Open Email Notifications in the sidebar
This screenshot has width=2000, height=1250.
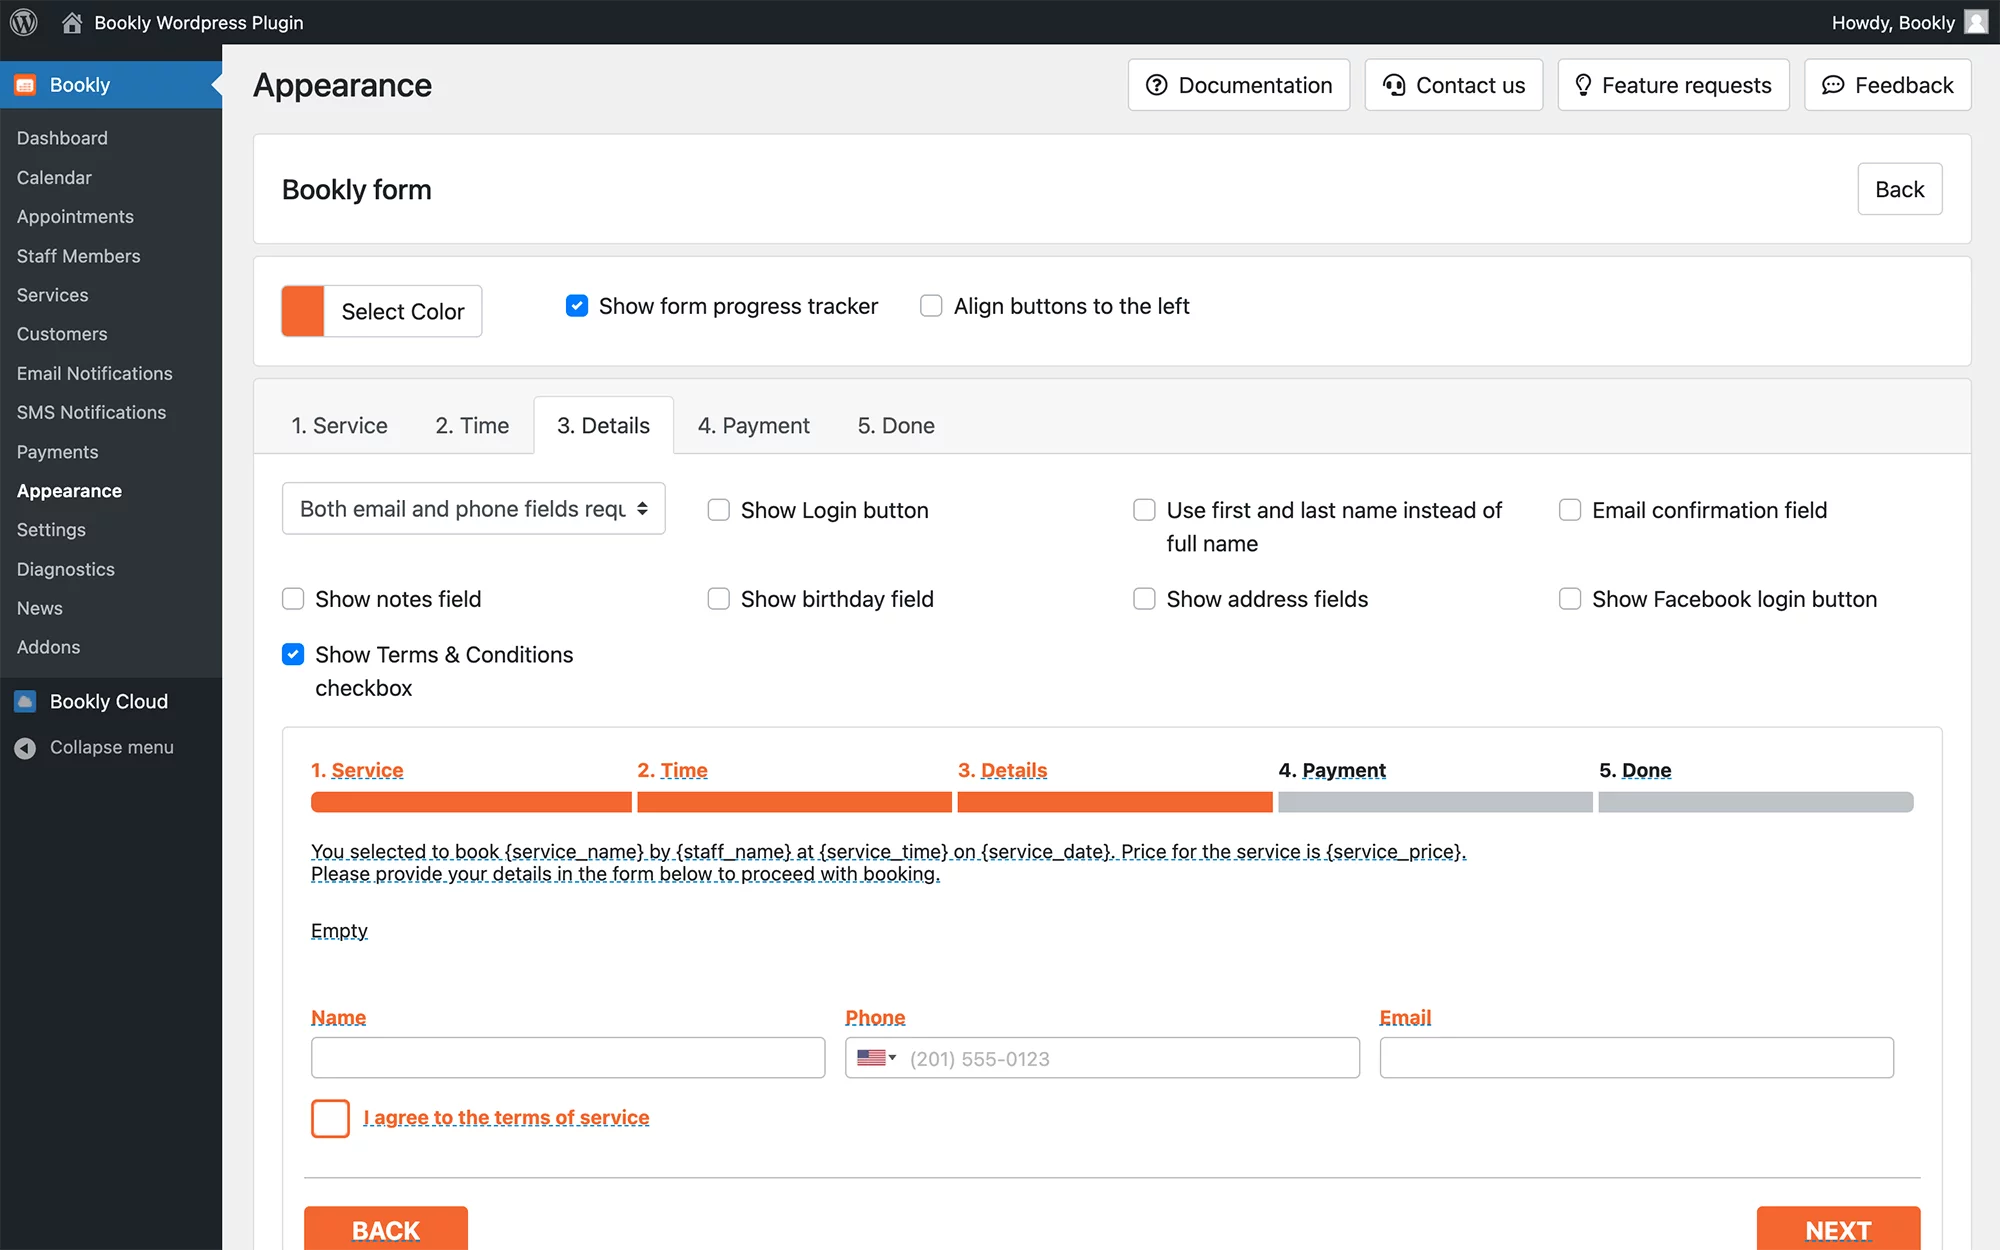click(94, 373)
